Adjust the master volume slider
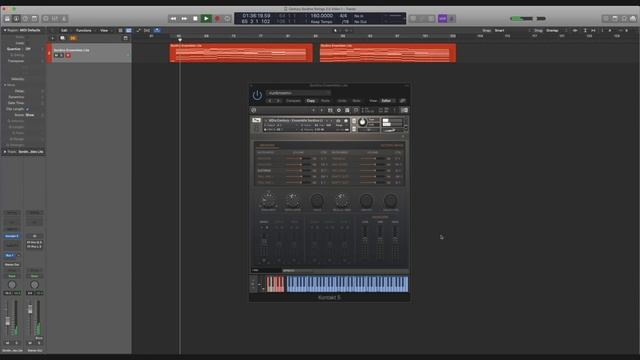This screenshot has height=360, width=640. coord(528,18)
